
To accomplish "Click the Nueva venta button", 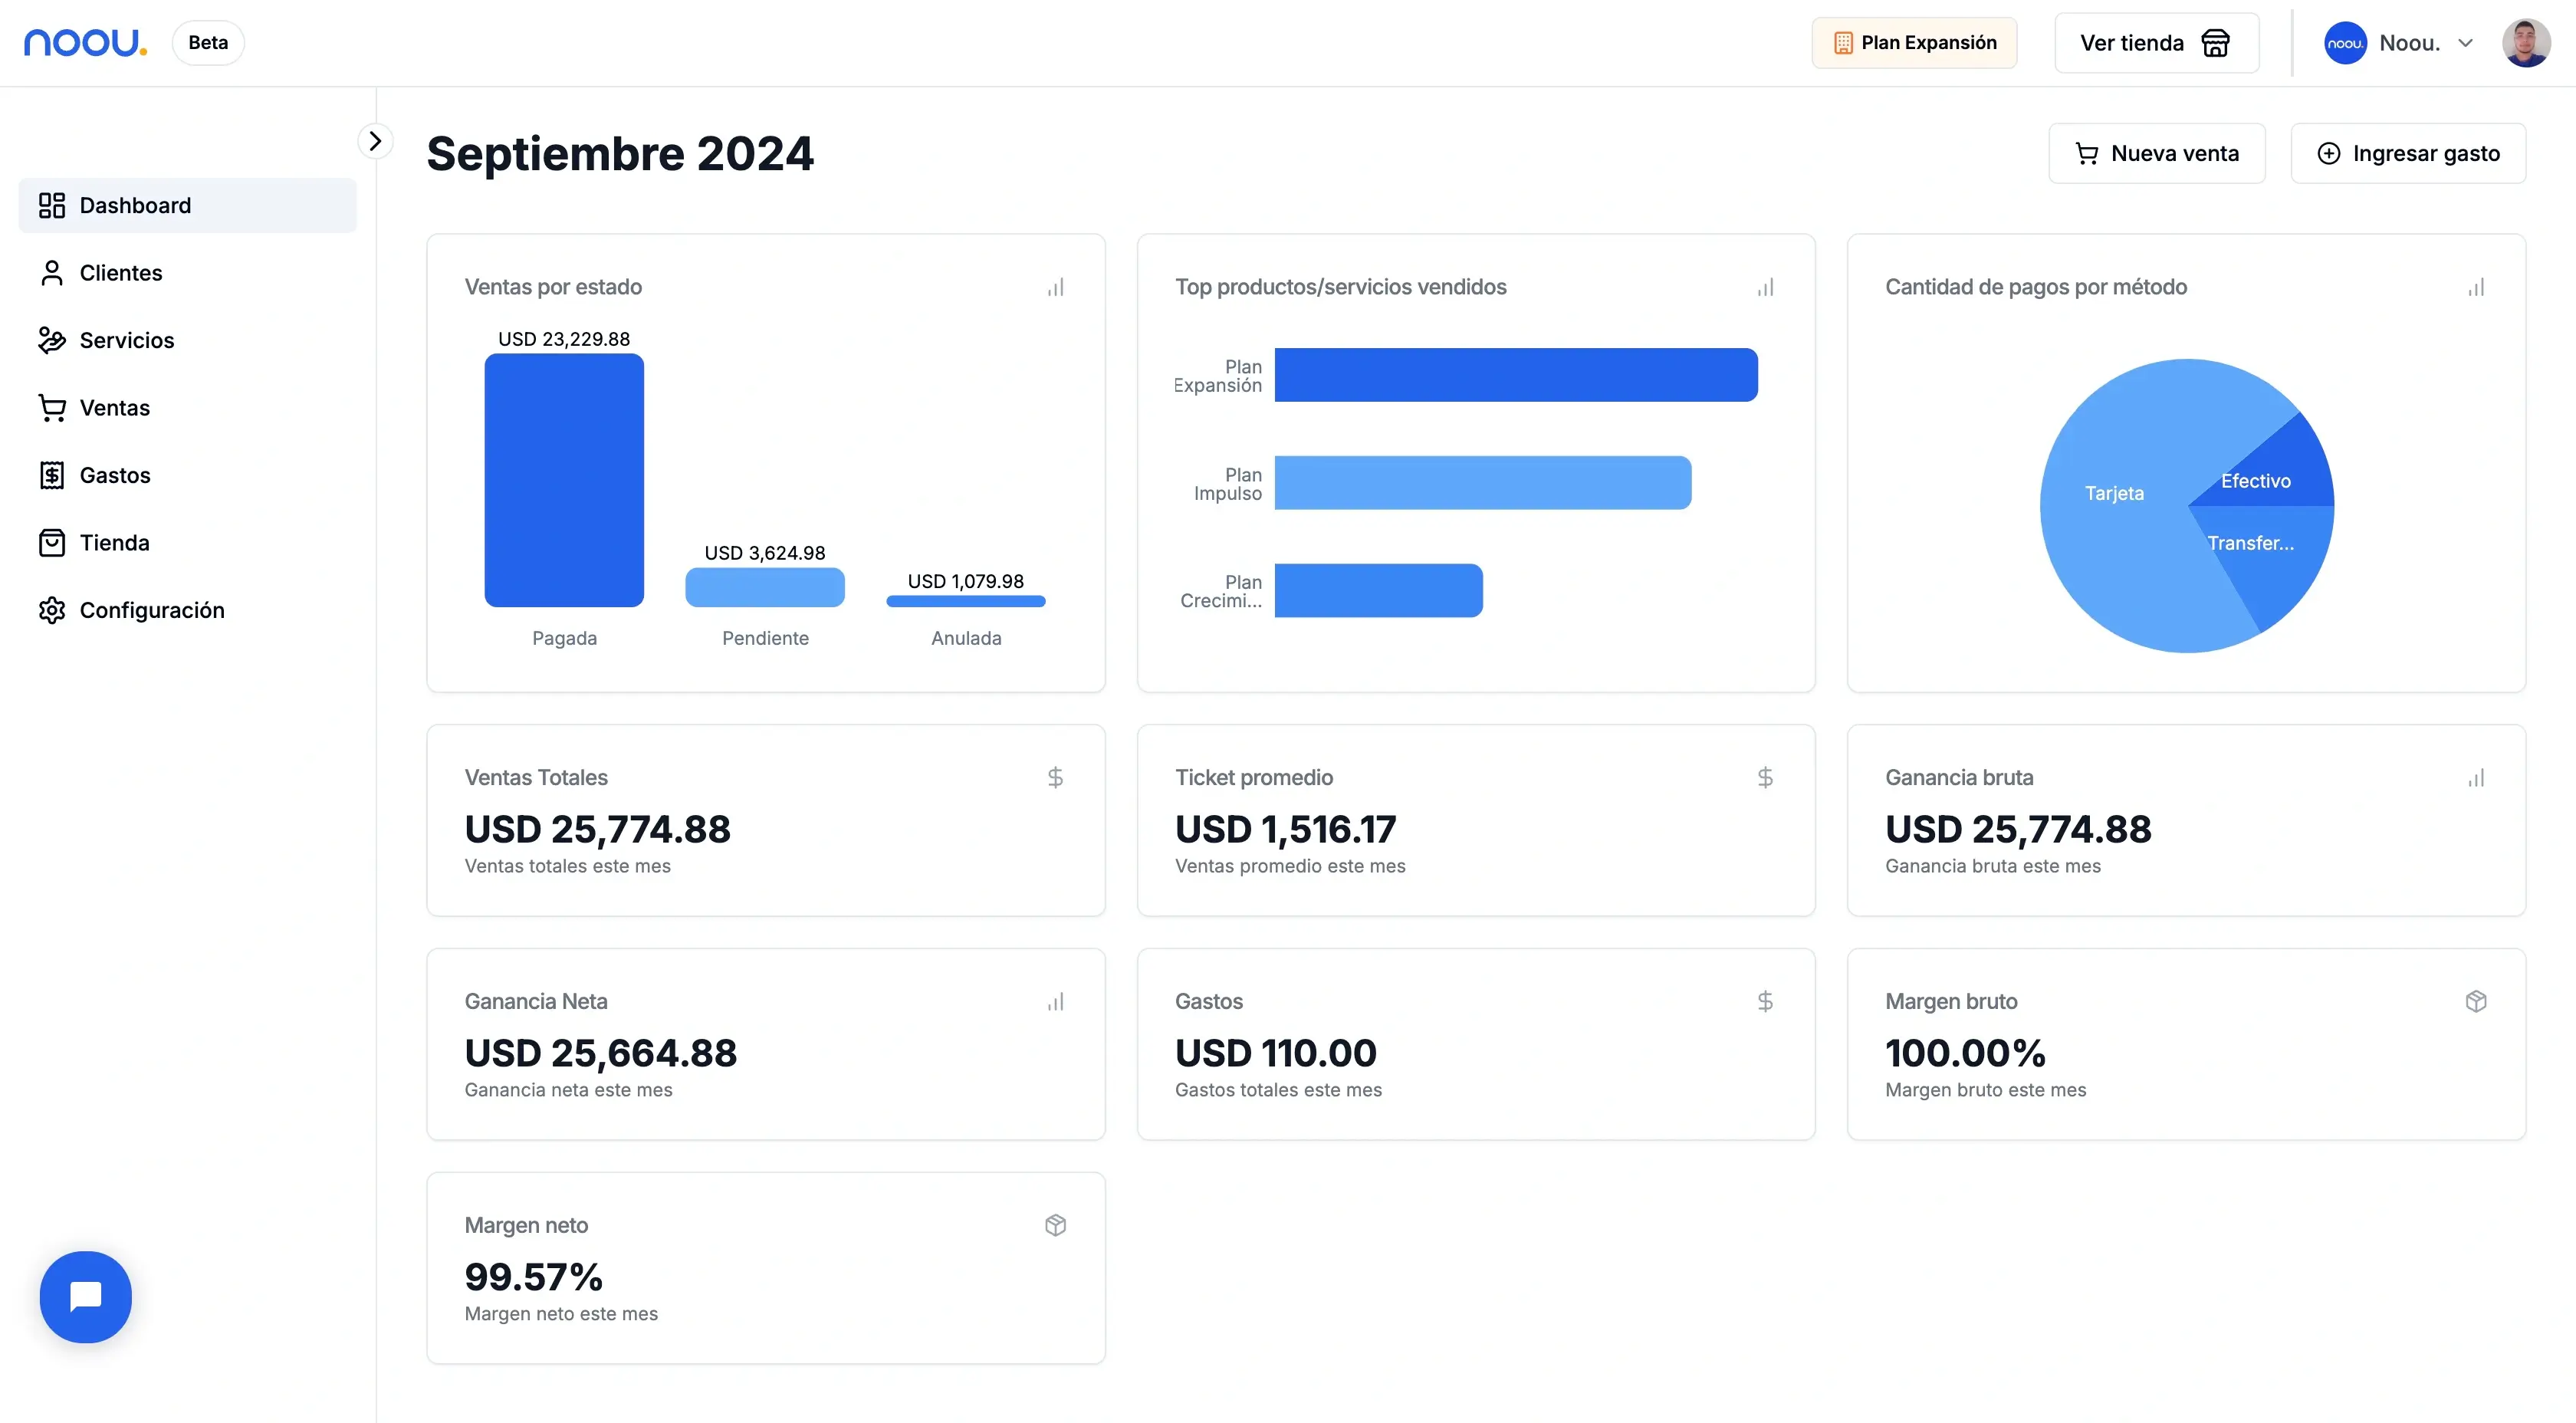I will pyautogui.click(x=2157, y=153).
